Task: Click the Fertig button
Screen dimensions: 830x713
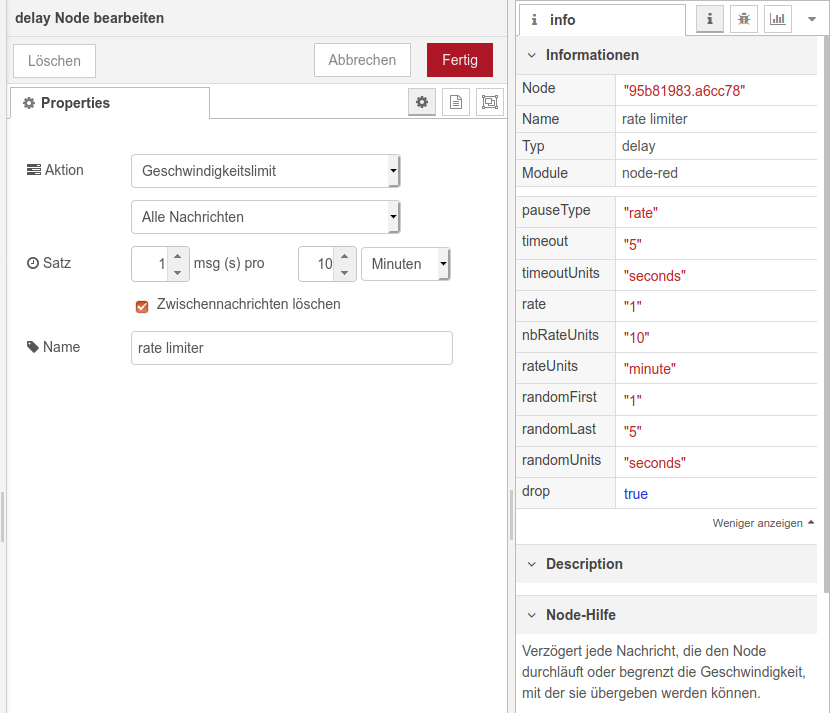Action: click(459, 60)
